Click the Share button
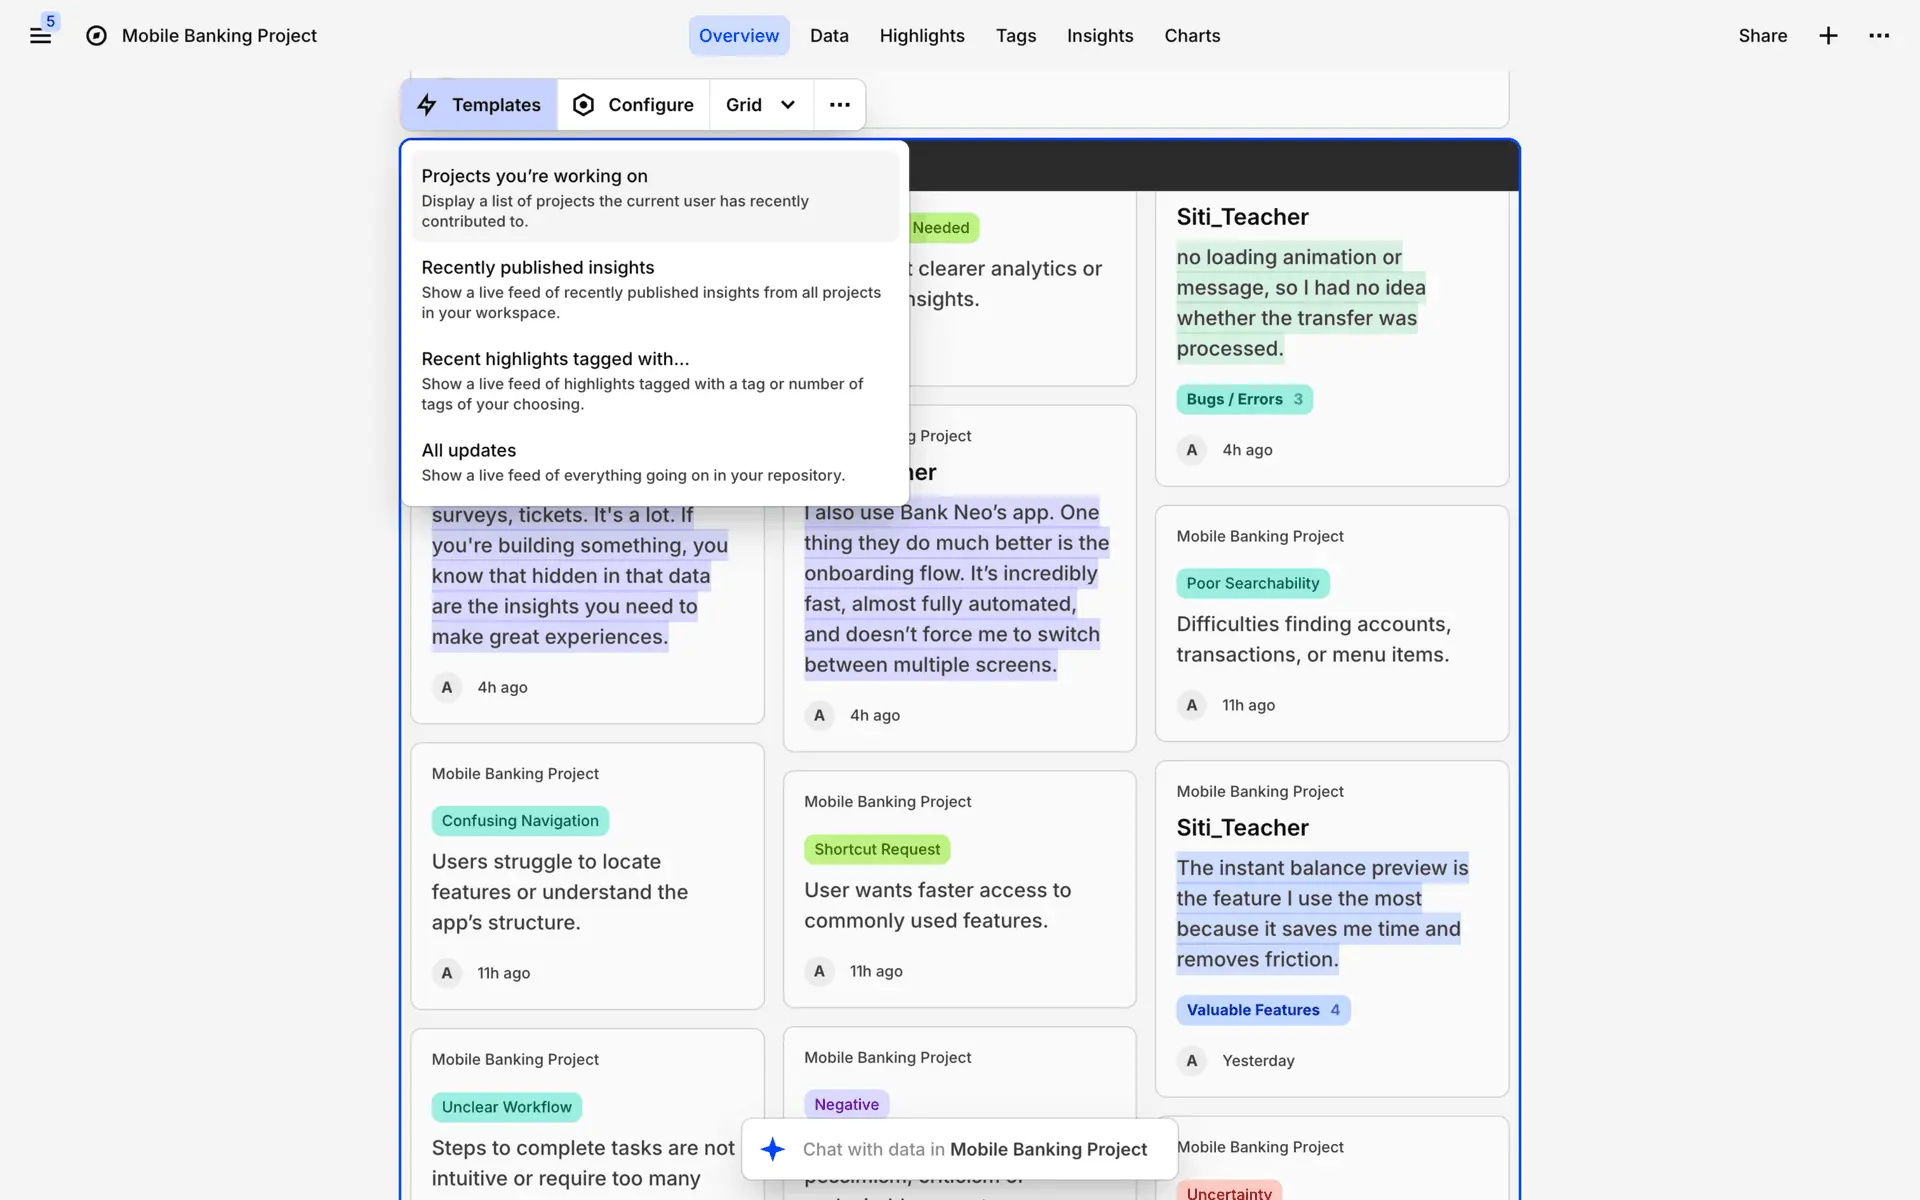Viewport: 1920px width, 1200px height. [x=1762, y=36]
